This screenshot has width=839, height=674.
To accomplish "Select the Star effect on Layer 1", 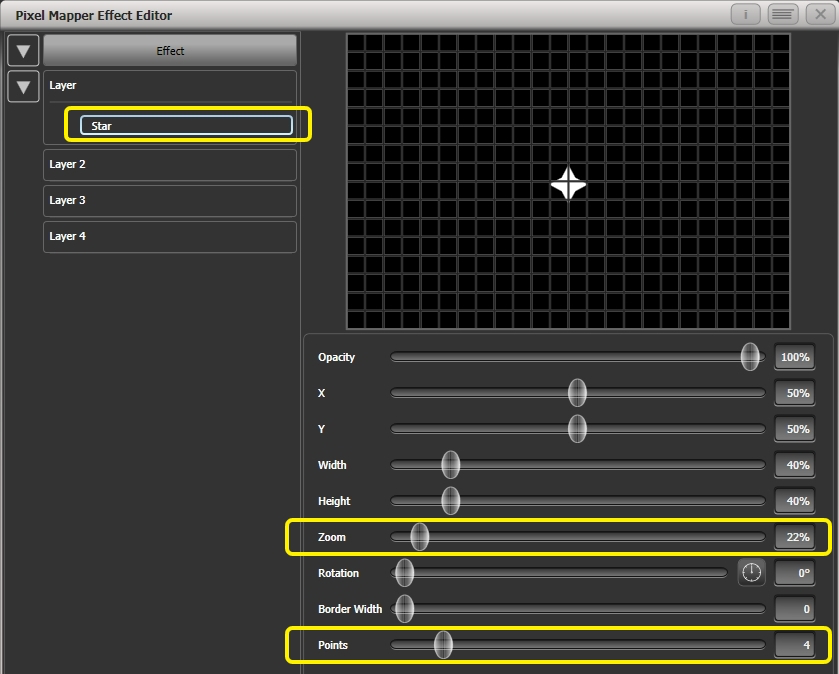I will (186, 125).
